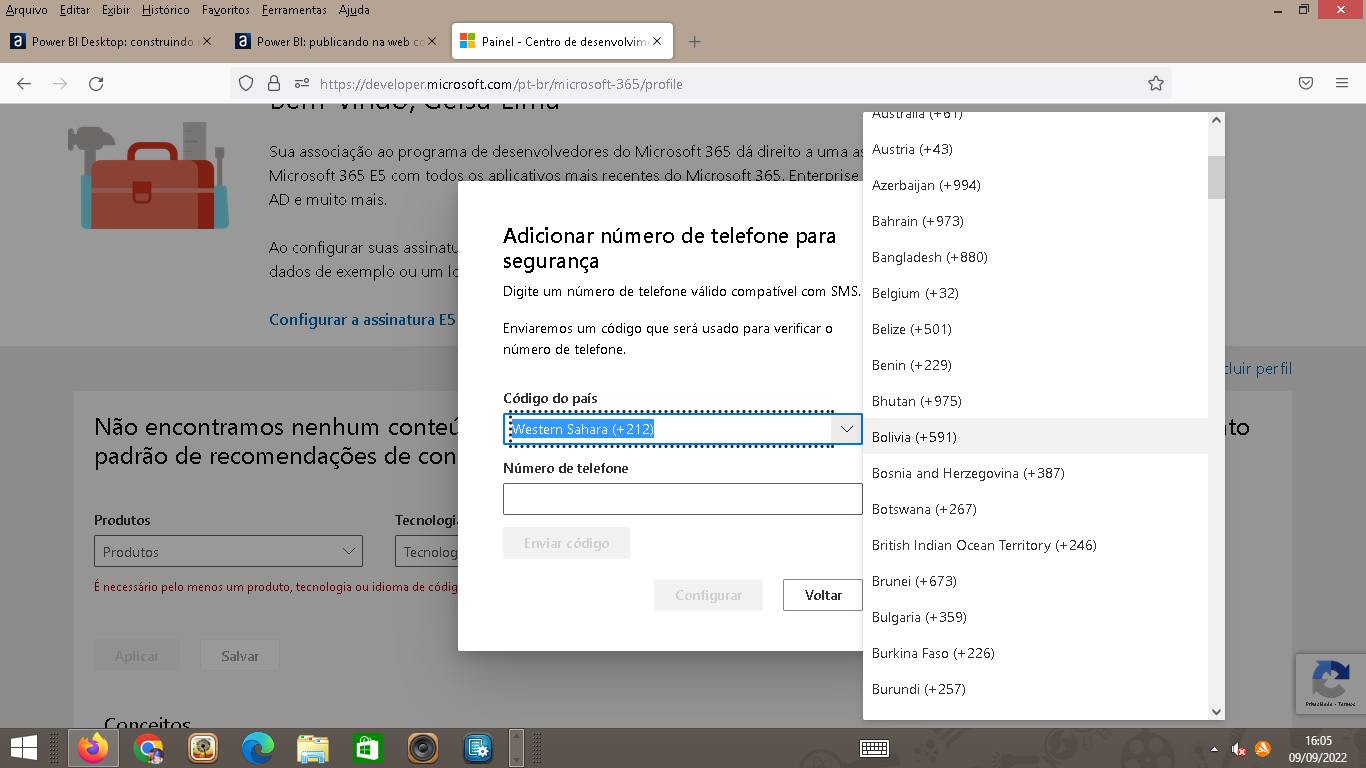Click the country list scroll-up arrow
The height and width of the screenshot is (768, 1366).
click(x=1216, y=120)
